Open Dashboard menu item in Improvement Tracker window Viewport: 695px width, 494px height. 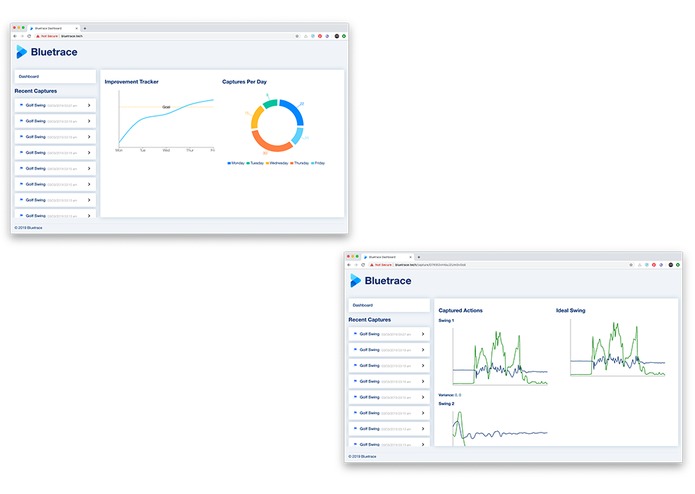click(x=55, y=76)
